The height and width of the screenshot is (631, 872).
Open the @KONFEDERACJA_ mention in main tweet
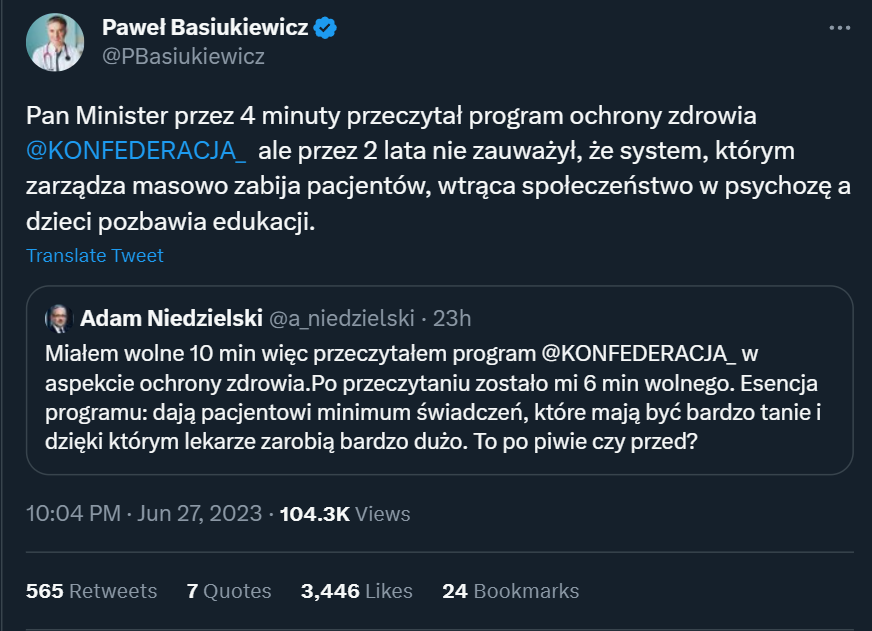[136, 150]
